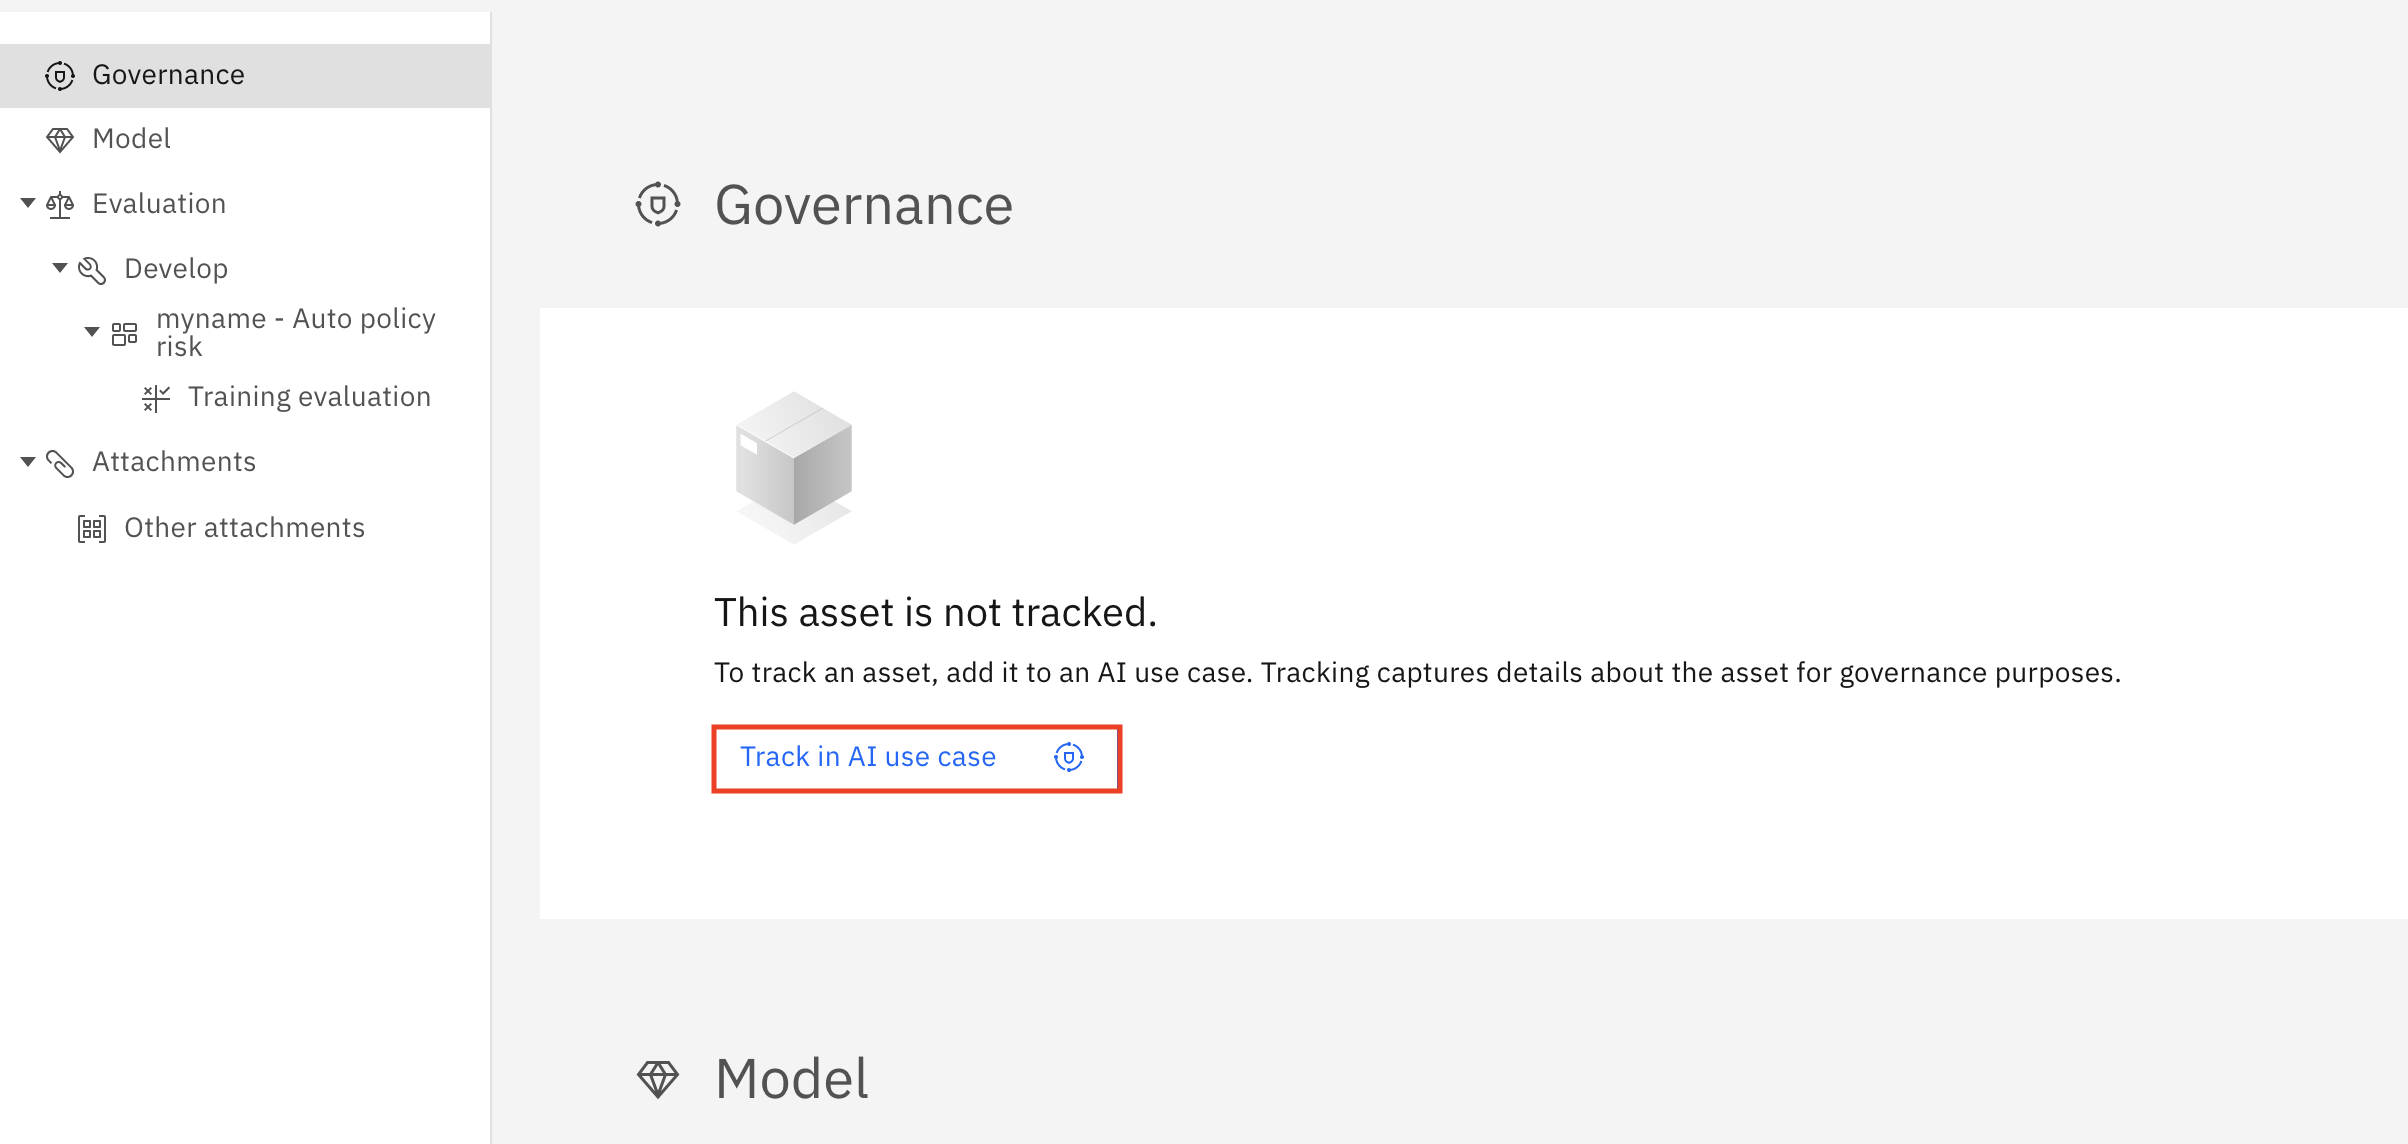Collapse the Attachments tree section

[28, 461]
